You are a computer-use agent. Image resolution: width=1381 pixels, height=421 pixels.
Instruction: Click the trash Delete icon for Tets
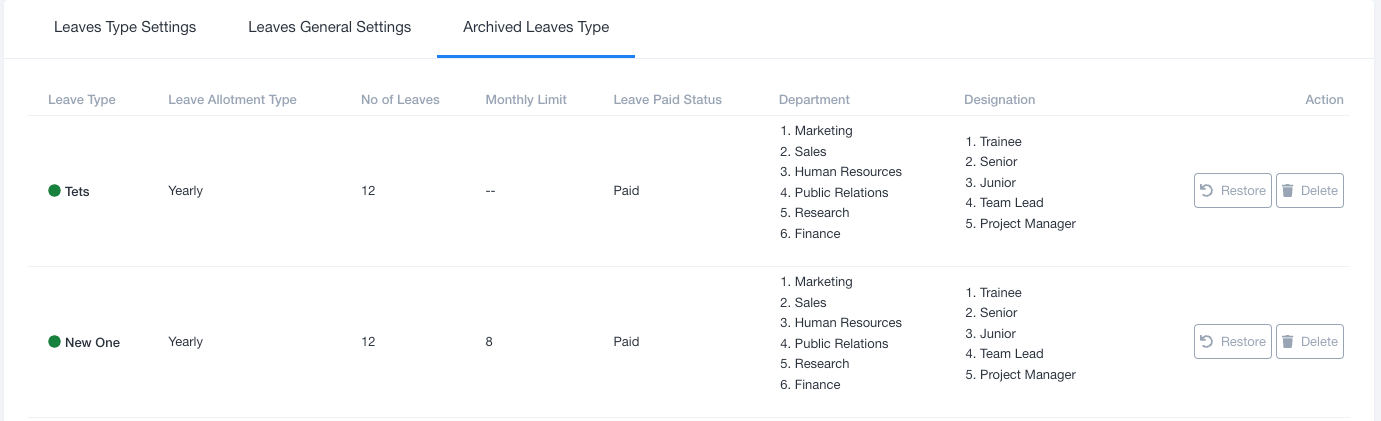click(x=1288, y=191)
